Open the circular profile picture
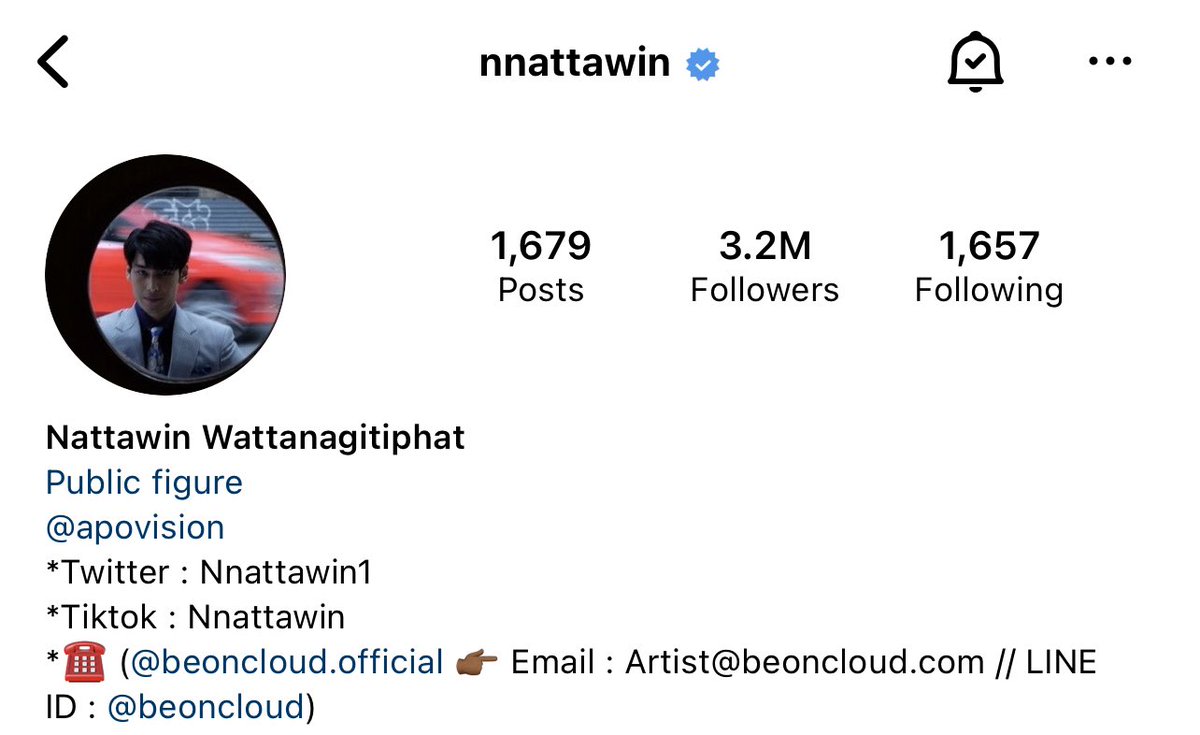The image size is (1200, 735). pyautogui.click(x=165, y=274)
